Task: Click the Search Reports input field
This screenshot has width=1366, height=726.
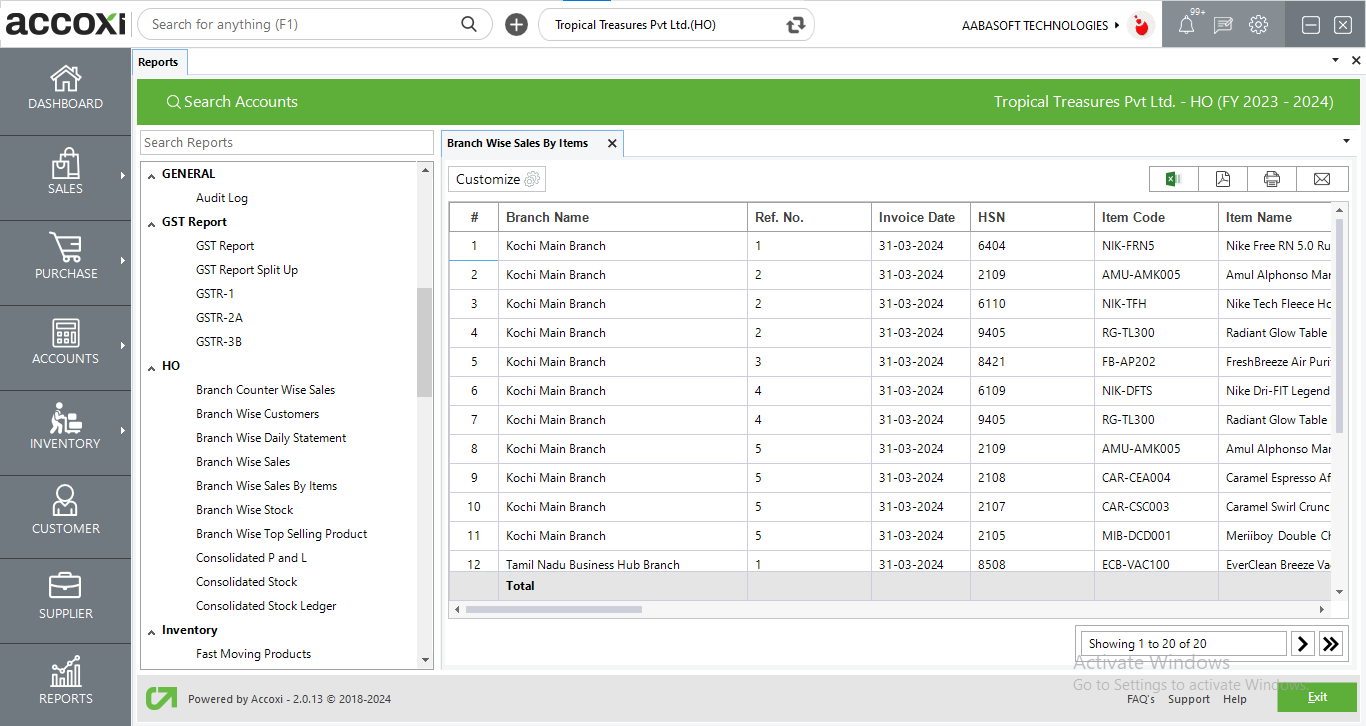Action: click(x=286, y=142)
